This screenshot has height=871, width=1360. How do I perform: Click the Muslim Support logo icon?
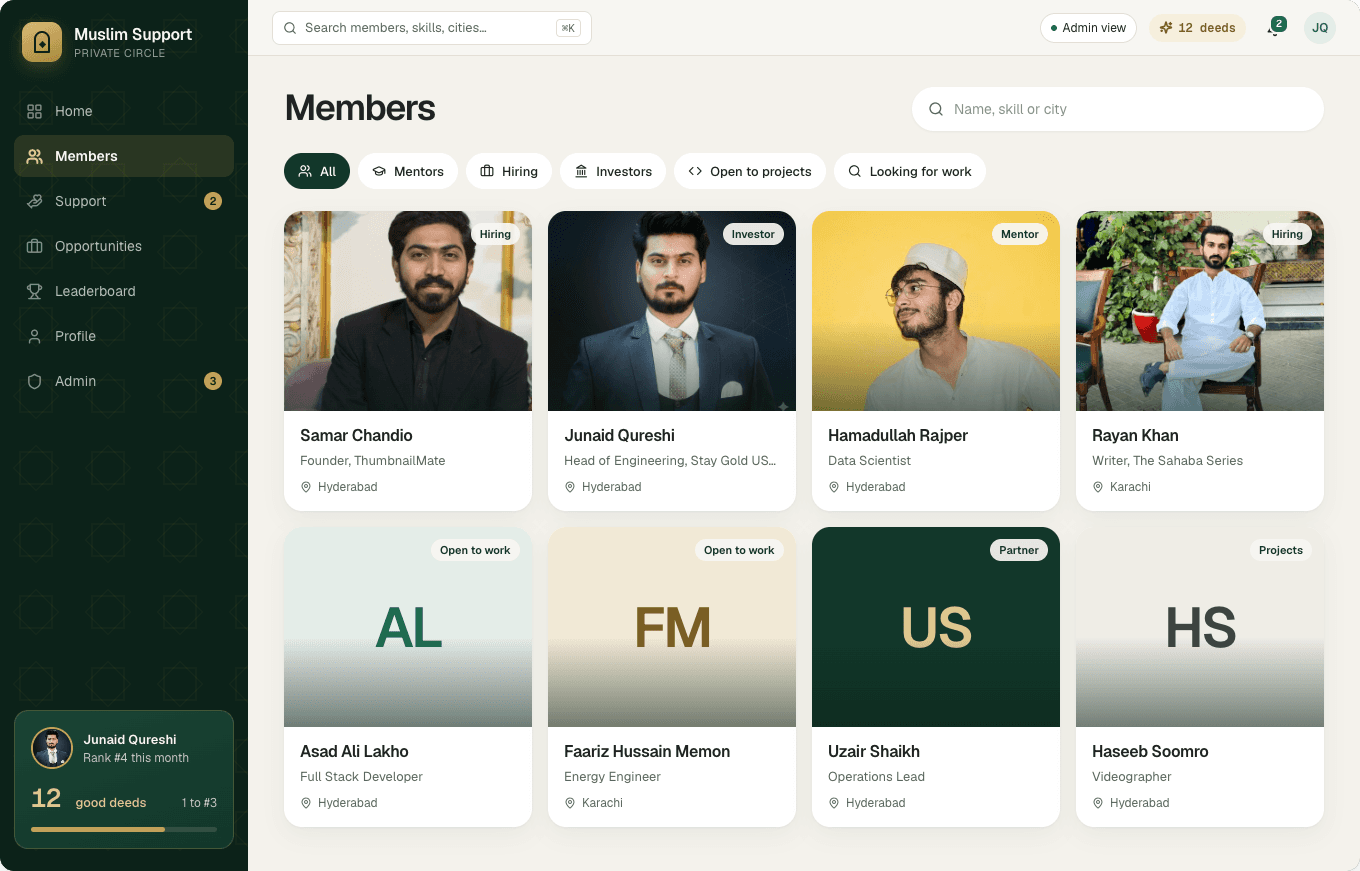(42, 42)
